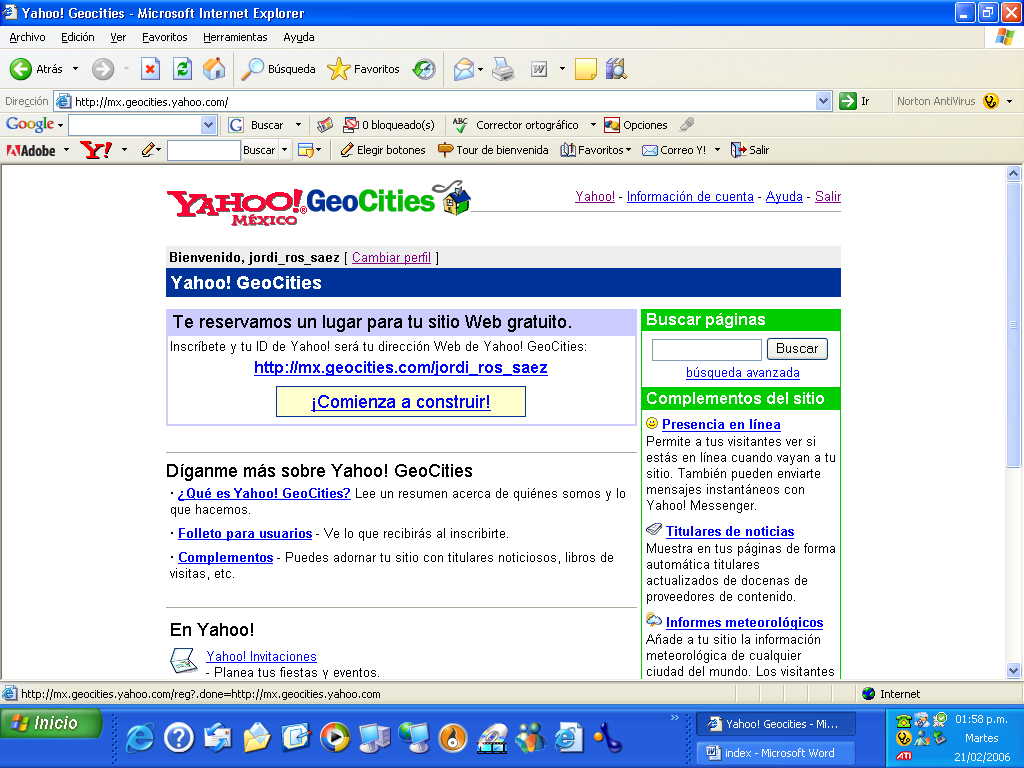The image size is (1024, 768).
Task: Expand the Mail icon dropdown arrow
Action: point(481,69)
